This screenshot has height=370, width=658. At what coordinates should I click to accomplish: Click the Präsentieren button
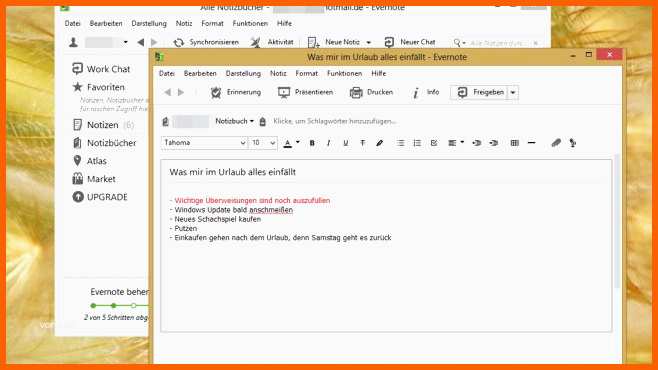306,92
